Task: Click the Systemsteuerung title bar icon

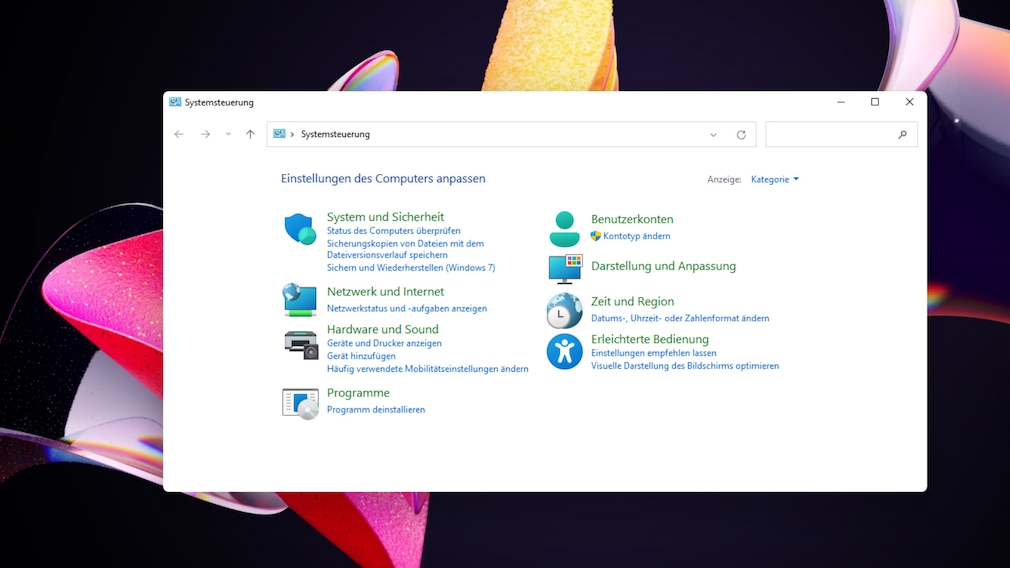Action: point(175,102)
